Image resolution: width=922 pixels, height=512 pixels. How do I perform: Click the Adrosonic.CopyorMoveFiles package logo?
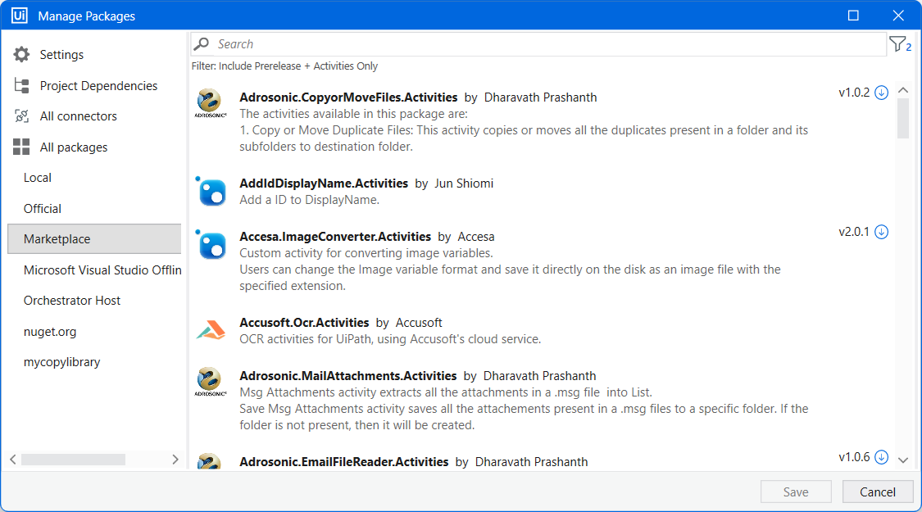coord(210,103)
